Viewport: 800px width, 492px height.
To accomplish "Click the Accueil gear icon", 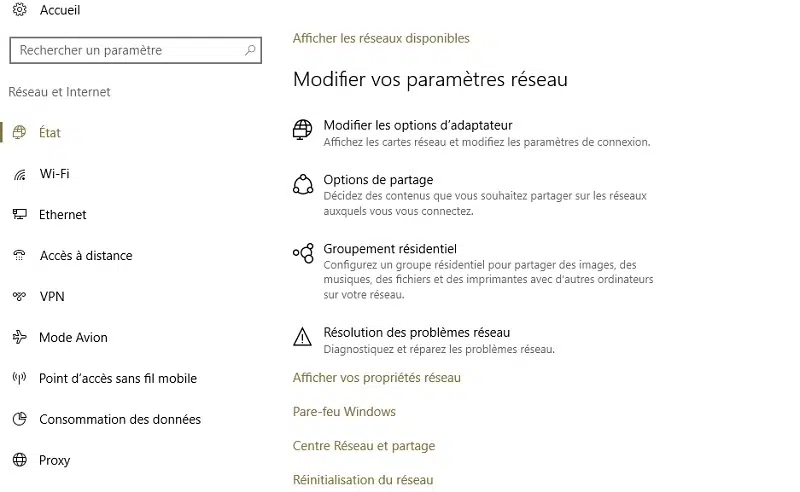I will pyautogui.click(x=19, y=10).
